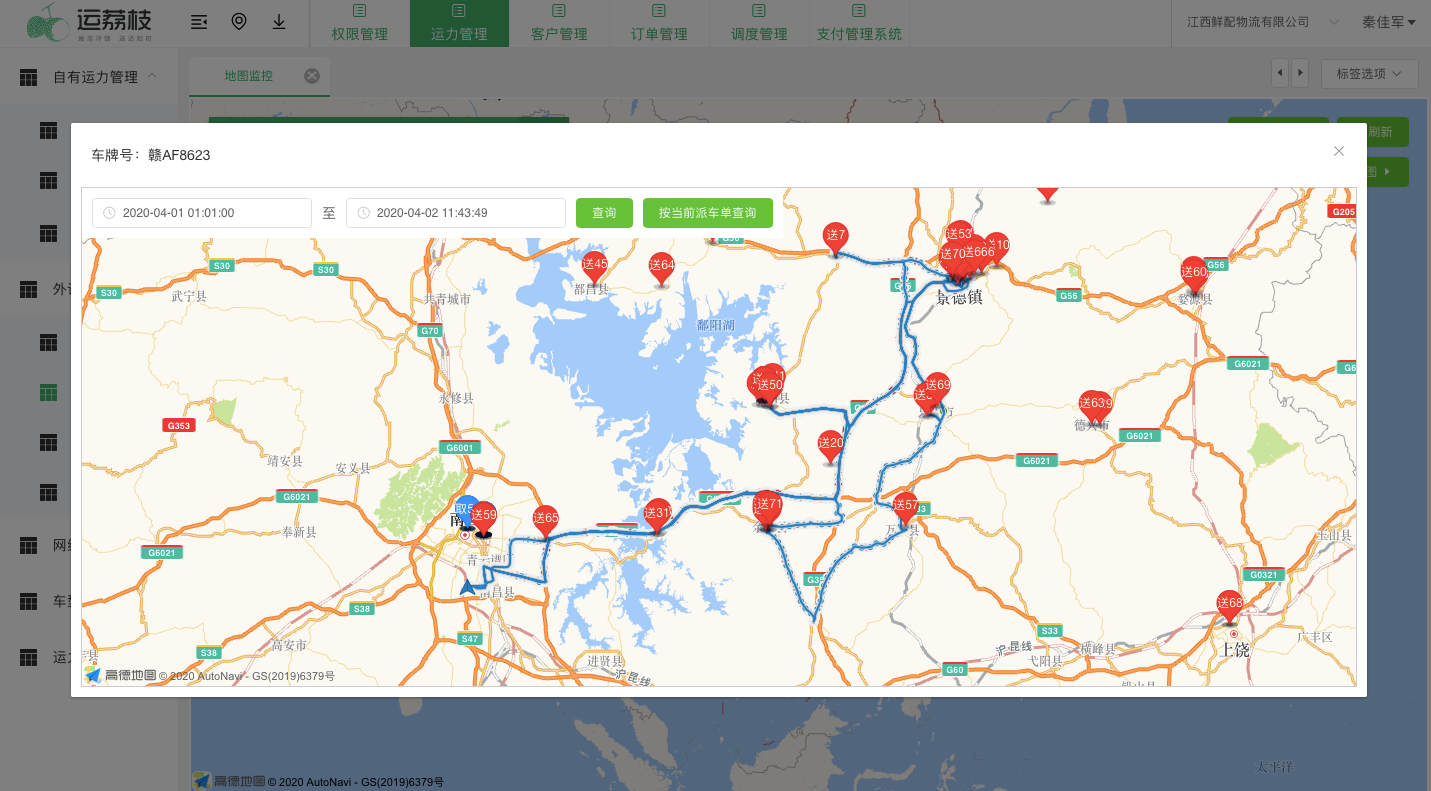This screenshot has width=1431, height=791.
Task: Click the blue pickup marker on map
Action: click(466, 510)
